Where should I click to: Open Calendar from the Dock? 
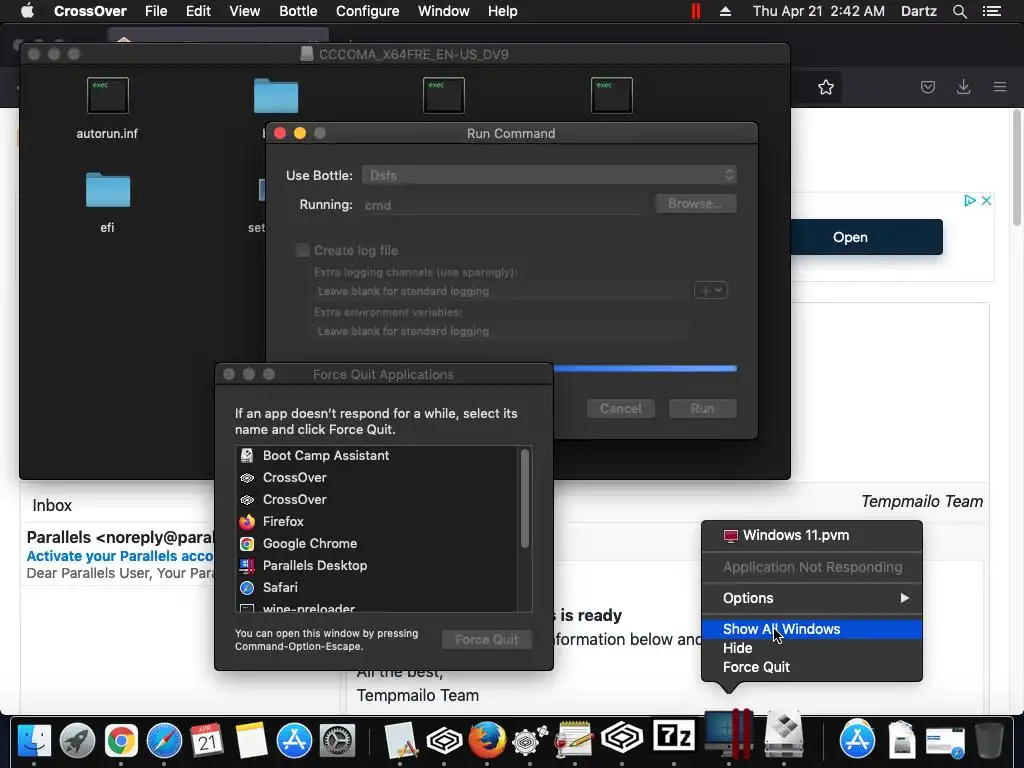(207, 740)
